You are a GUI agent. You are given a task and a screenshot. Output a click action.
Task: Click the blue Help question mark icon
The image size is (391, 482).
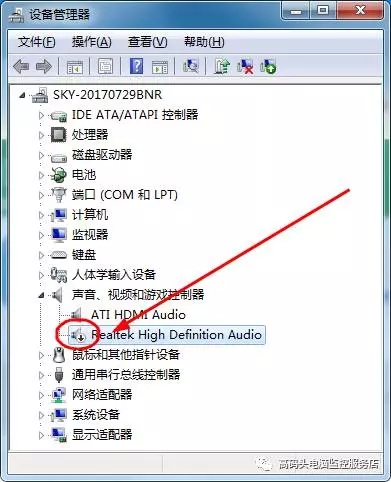click(137, 66)
